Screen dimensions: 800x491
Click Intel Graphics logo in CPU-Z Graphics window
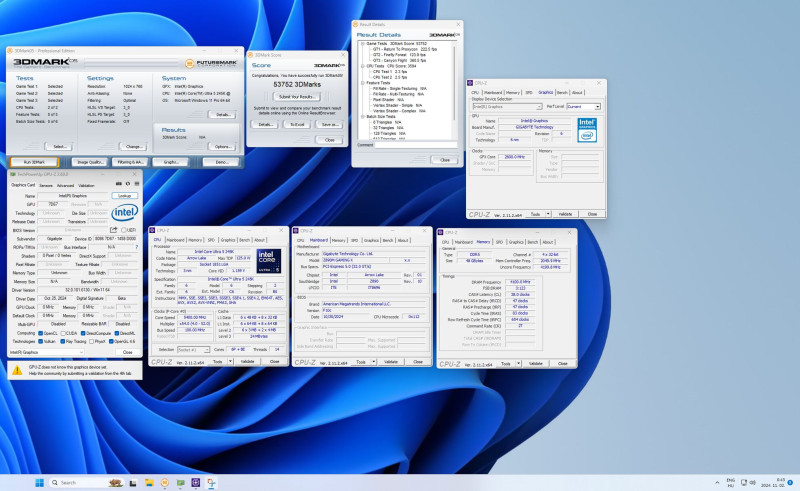click(x=587, y=130)
